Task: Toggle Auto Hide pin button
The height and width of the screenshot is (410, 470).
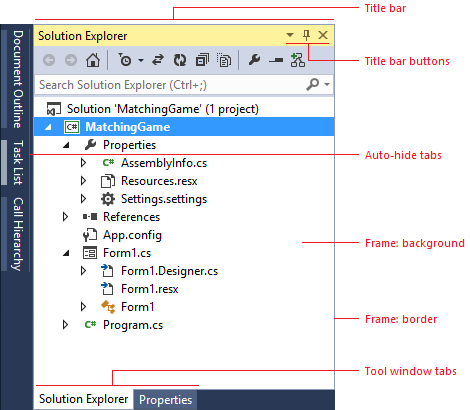Action: (306, 35)
